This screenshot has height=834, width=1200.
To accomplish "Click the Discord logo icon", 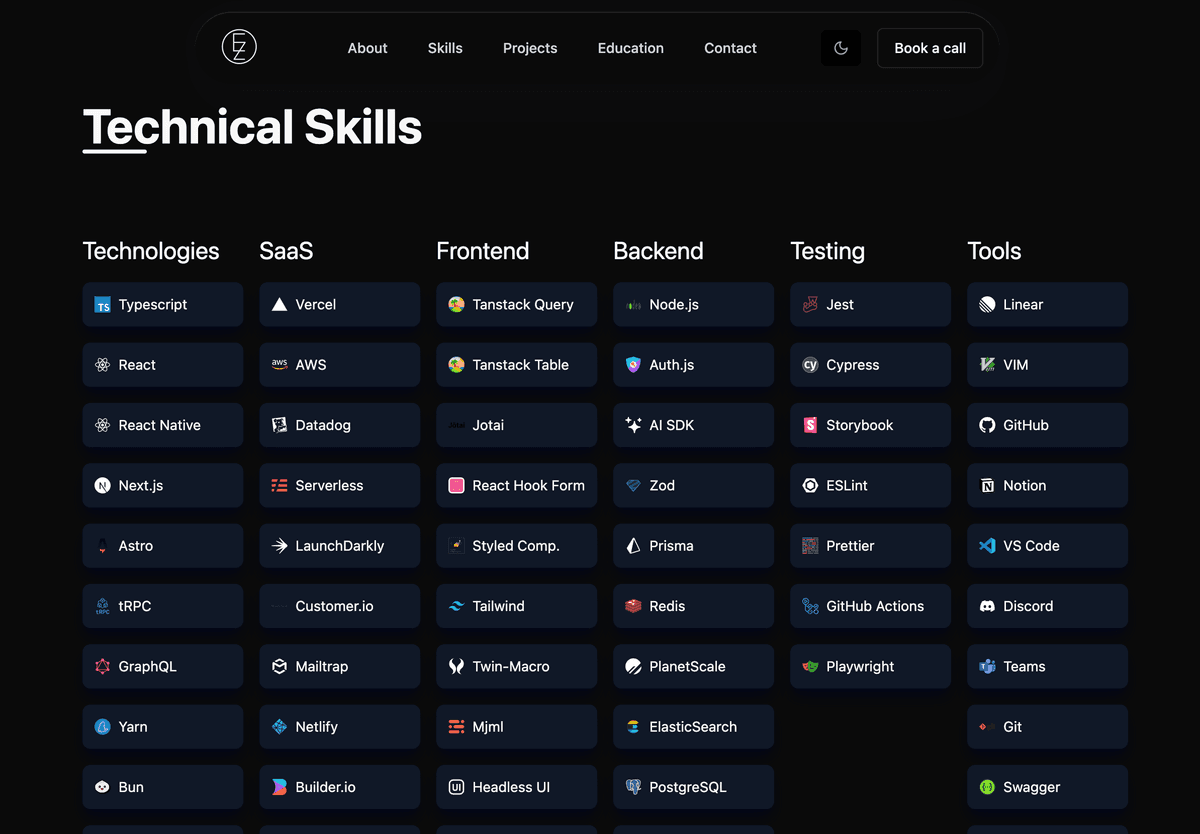I will pos(987,606).
